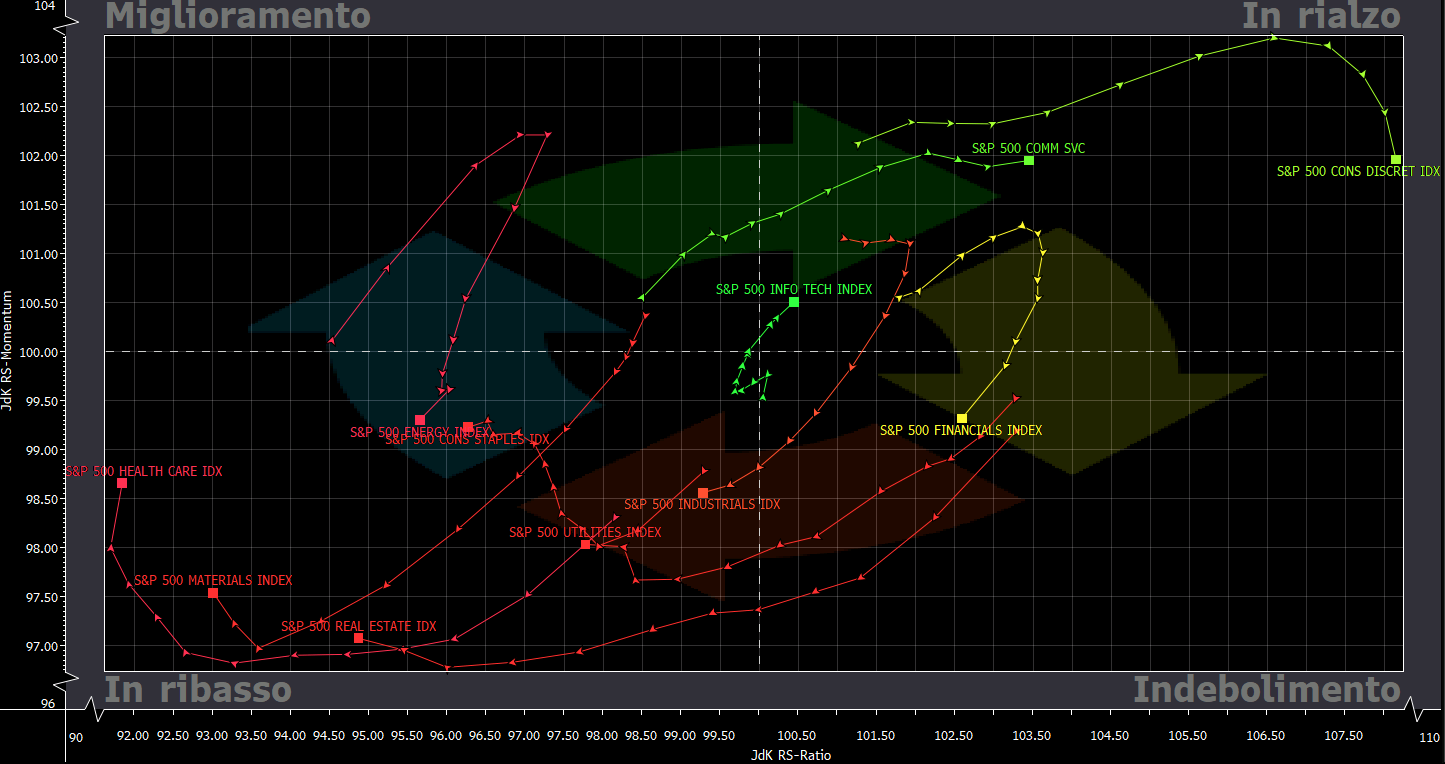The width and height of the screenshot is (1445, 764).
Task: Select the S&P 500 INDUSTRIALS IDX square marker
Action: [703, 493]
